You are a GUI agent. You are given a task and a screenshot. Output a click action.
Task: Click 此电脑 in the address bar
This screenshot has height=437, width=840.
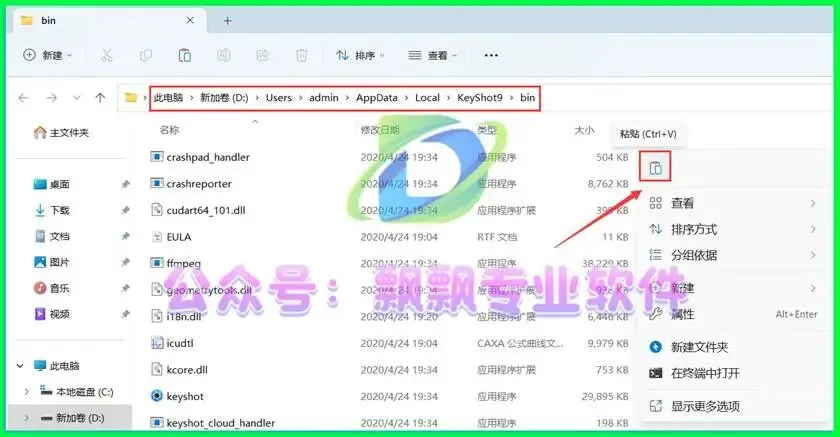click(168, 97)
